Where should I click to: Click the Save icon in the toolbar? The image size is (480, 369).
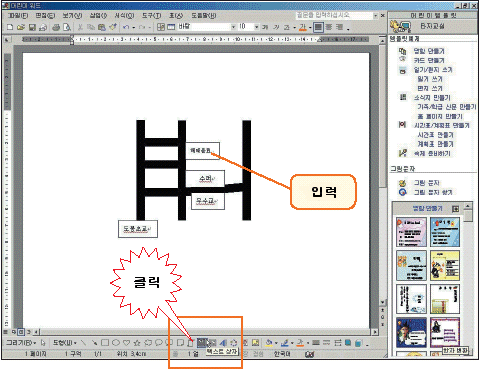[x=32, y=27]
